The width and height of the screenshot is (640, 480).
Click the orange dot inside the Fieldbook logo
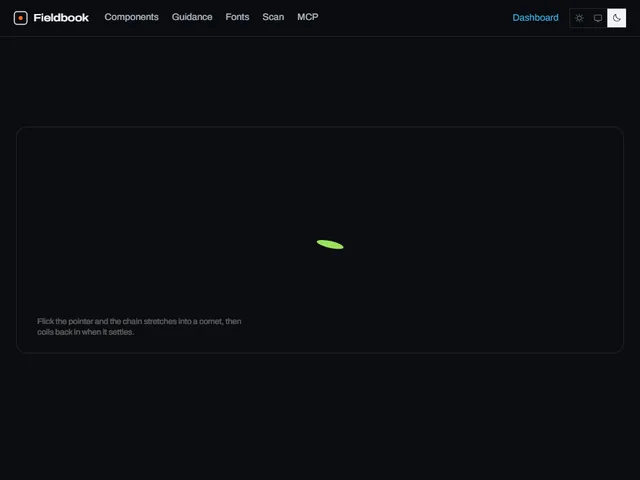[20, 18]
